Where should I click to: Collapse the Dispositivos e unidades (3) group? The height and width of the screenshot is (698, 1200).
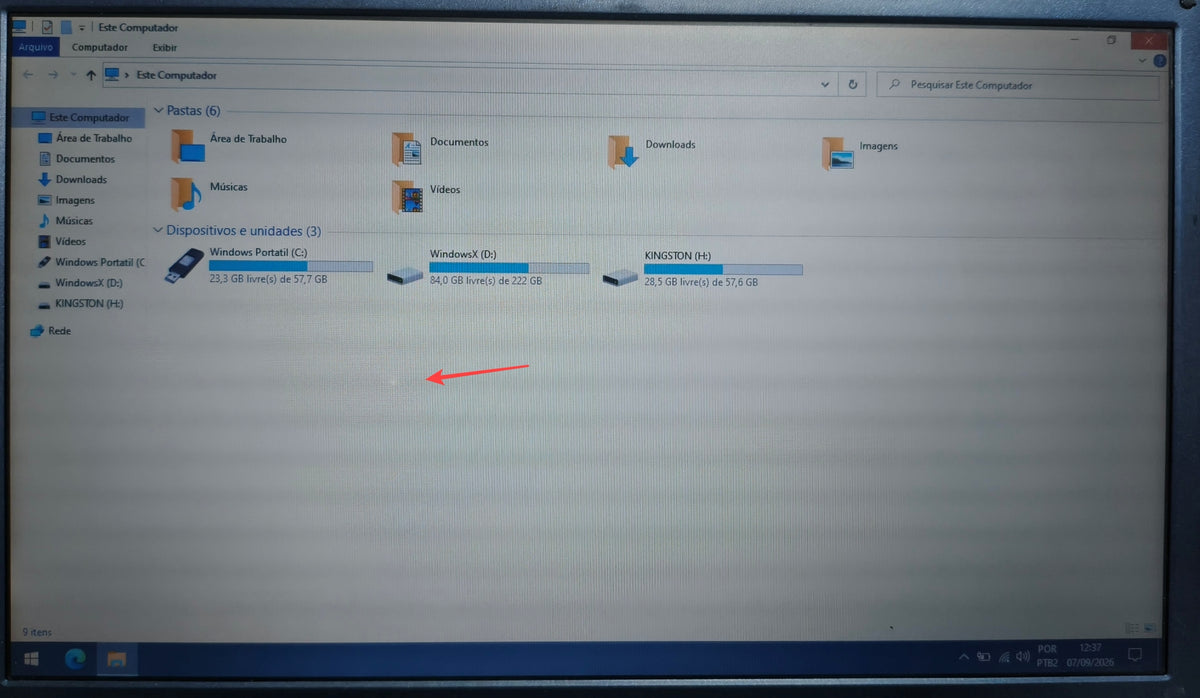tap(158, 230)
